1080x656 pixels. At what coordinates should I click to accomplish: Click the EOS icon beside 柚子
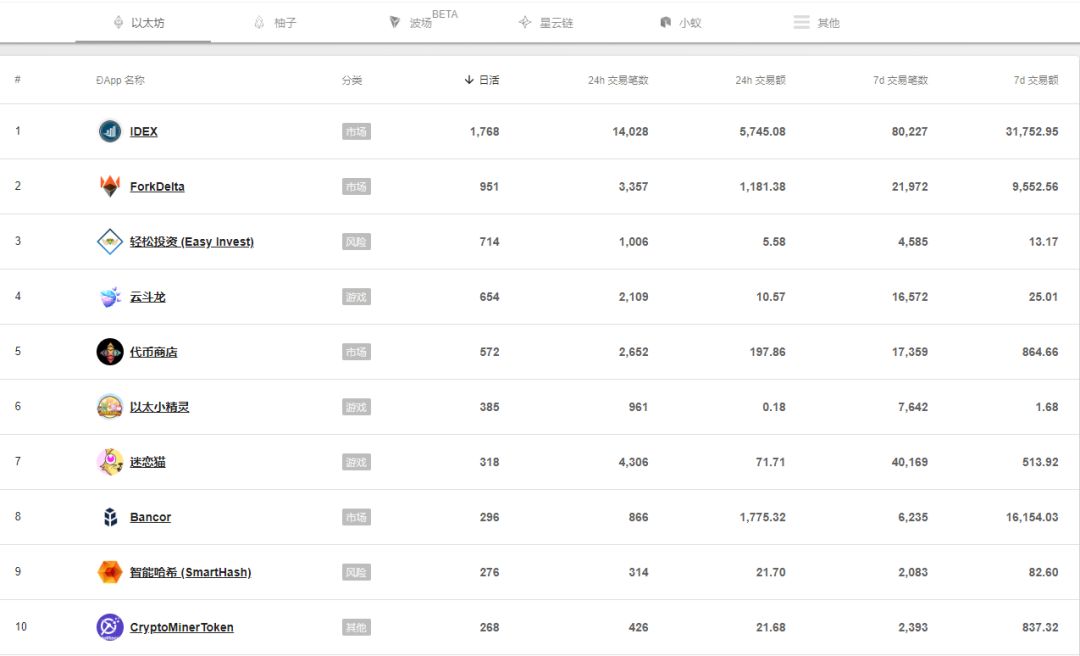pyautogui.click(x=259, y=23)
